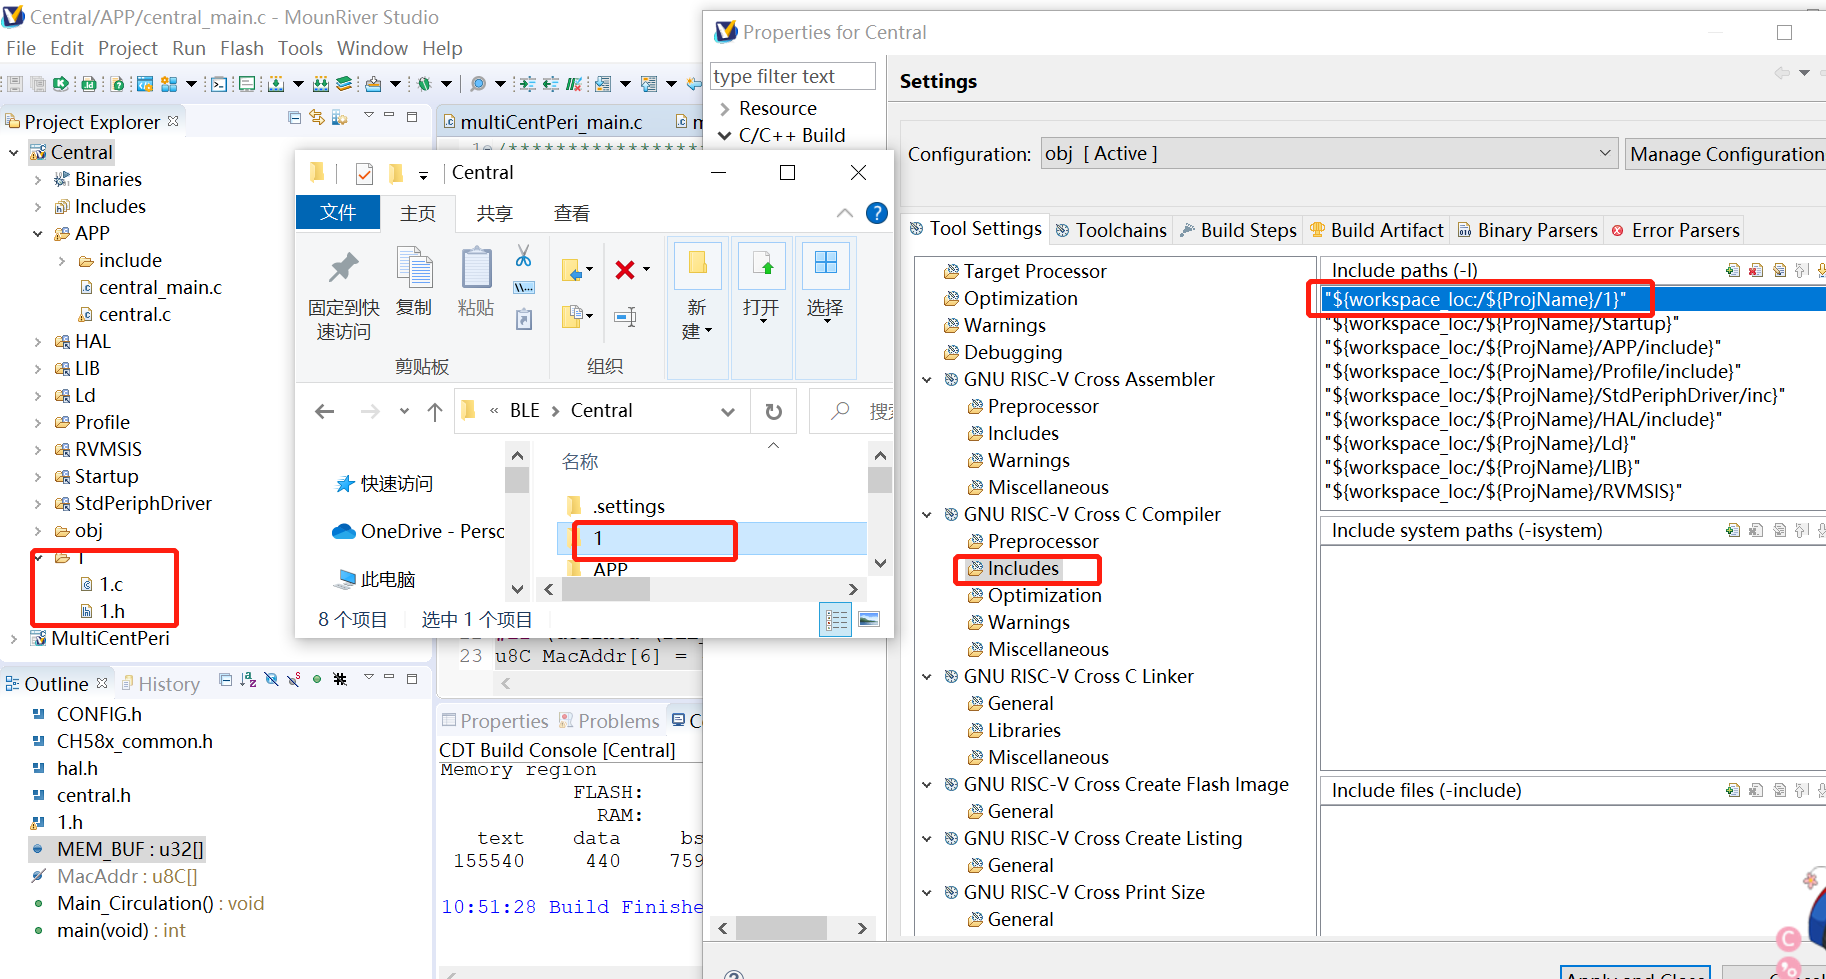The width and height of the screenshot is (1826, 979).
Task: Select the Startup include path entry
Action: [1501, 323]
